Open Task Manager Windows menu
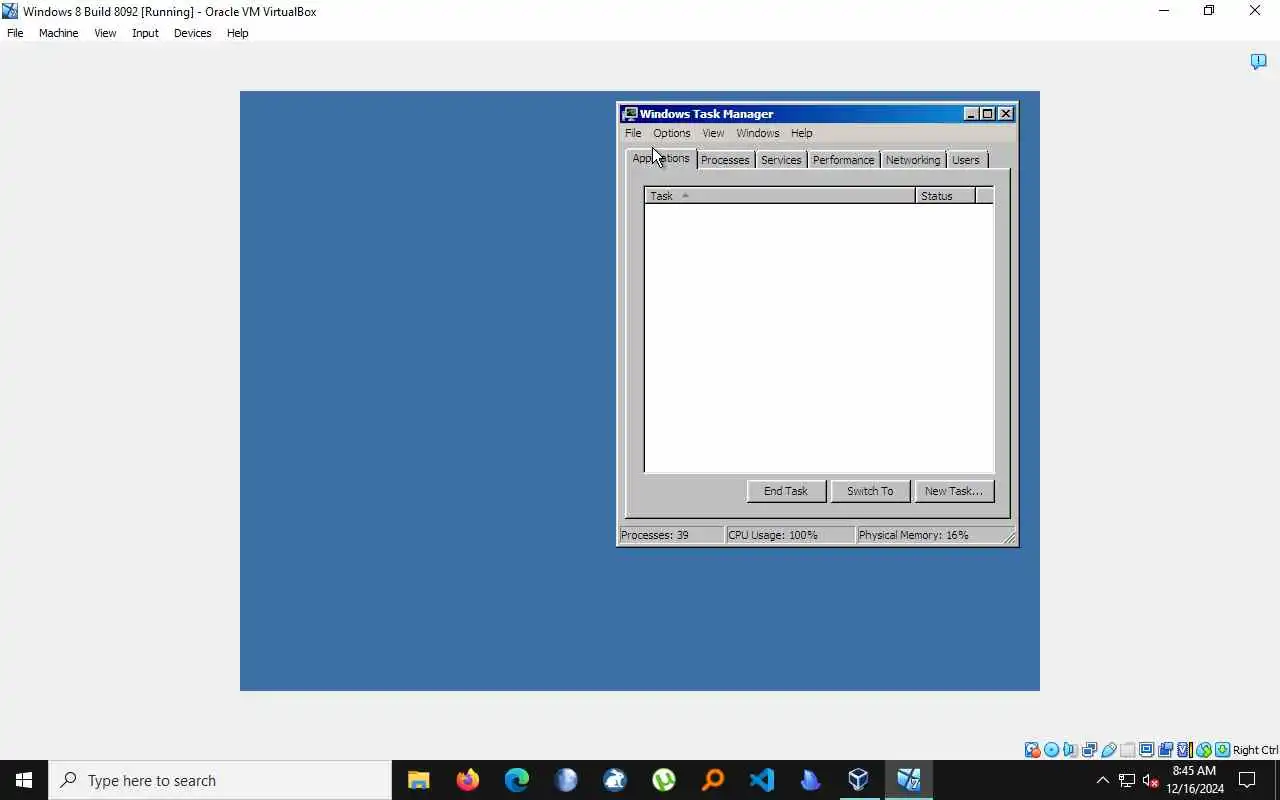The image size is (1280, 800). coord(758,133)
